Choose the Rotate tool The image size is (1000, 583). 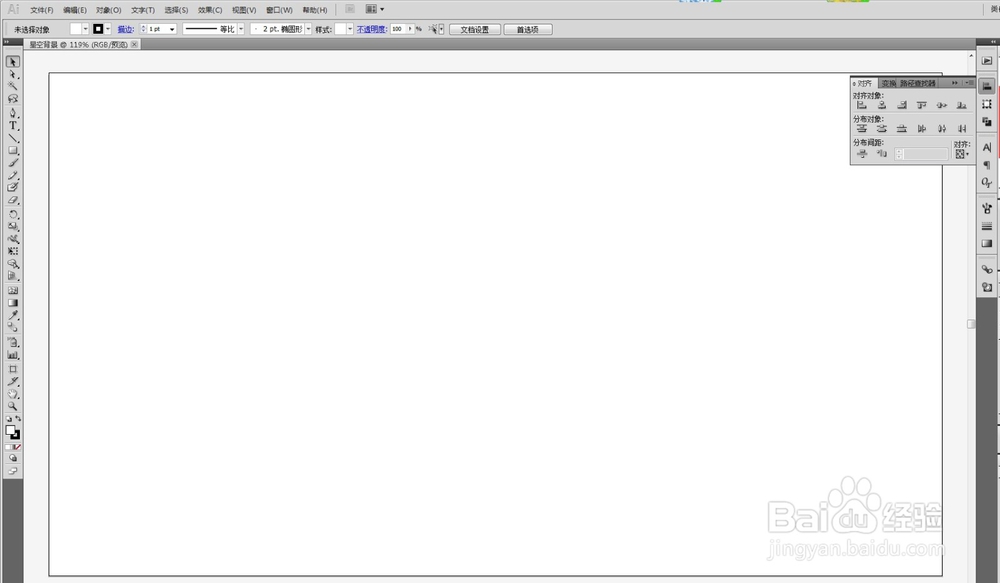(x=13, y=214)
